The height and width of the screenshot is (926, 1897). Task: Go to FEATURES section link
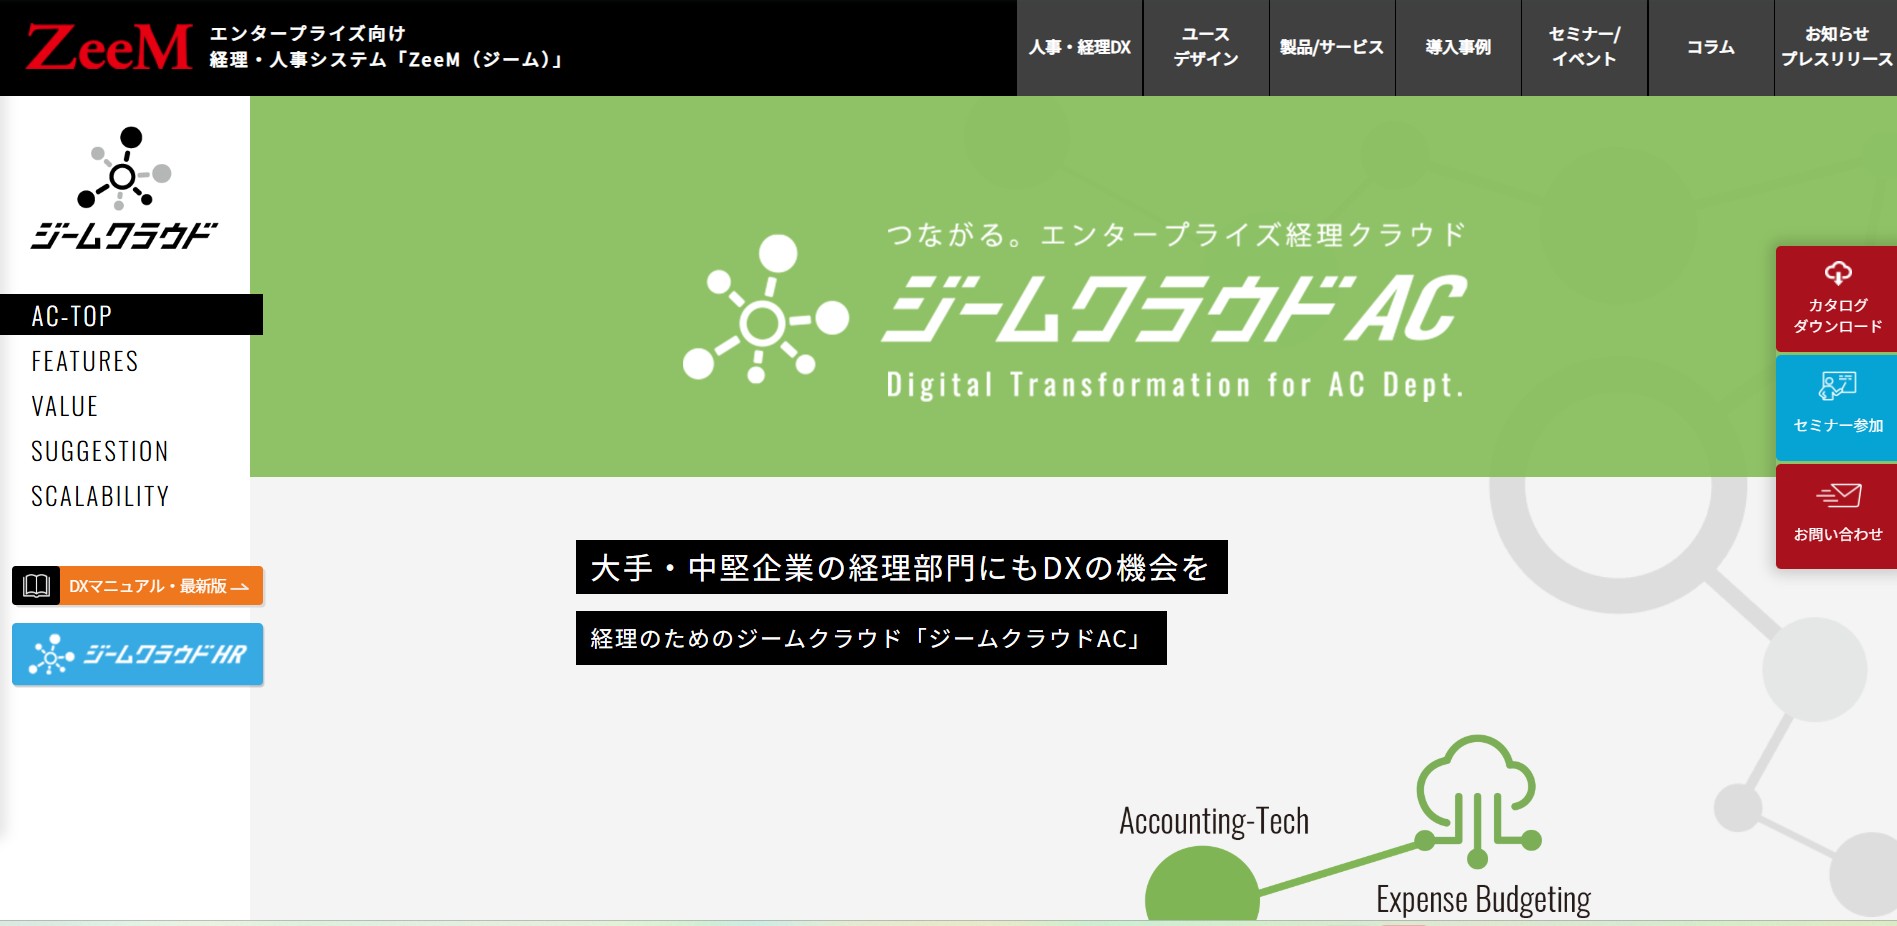85,361
